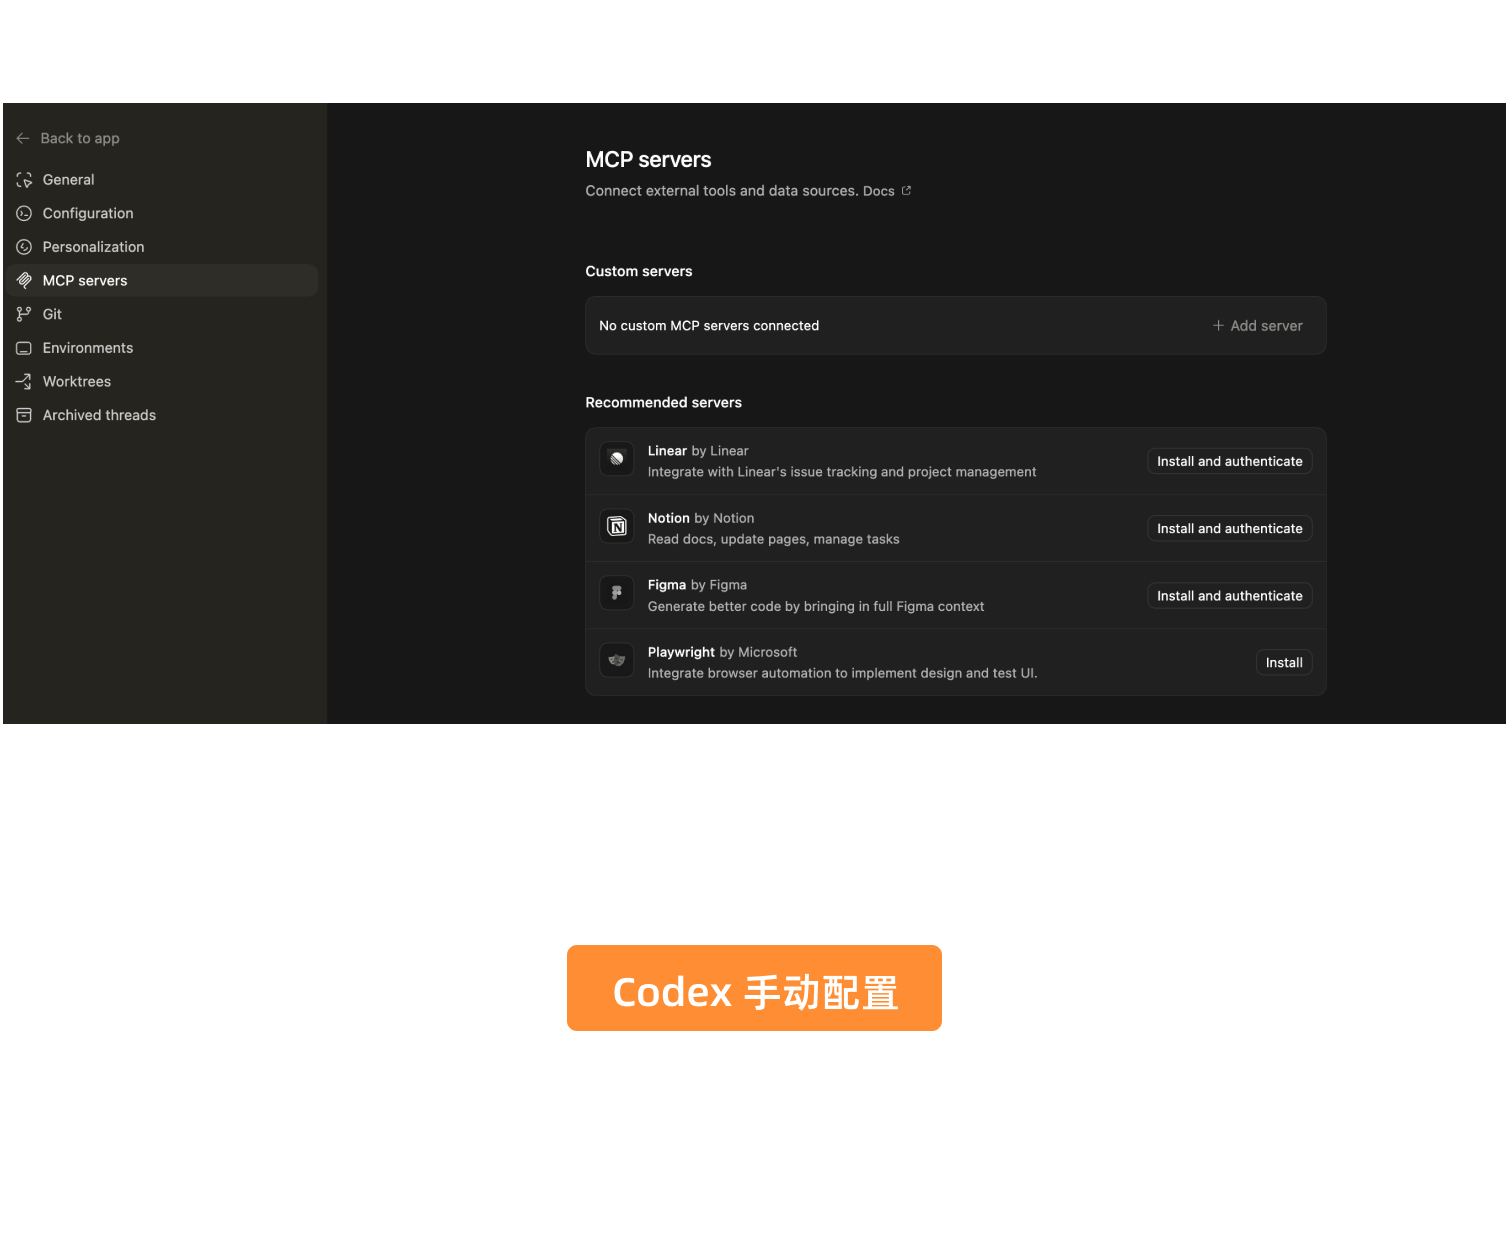The width and height of the screenshot is (1506, 1254).
Task: Install and authenticate the Notion server
Action: click(x=1230, y=528)
